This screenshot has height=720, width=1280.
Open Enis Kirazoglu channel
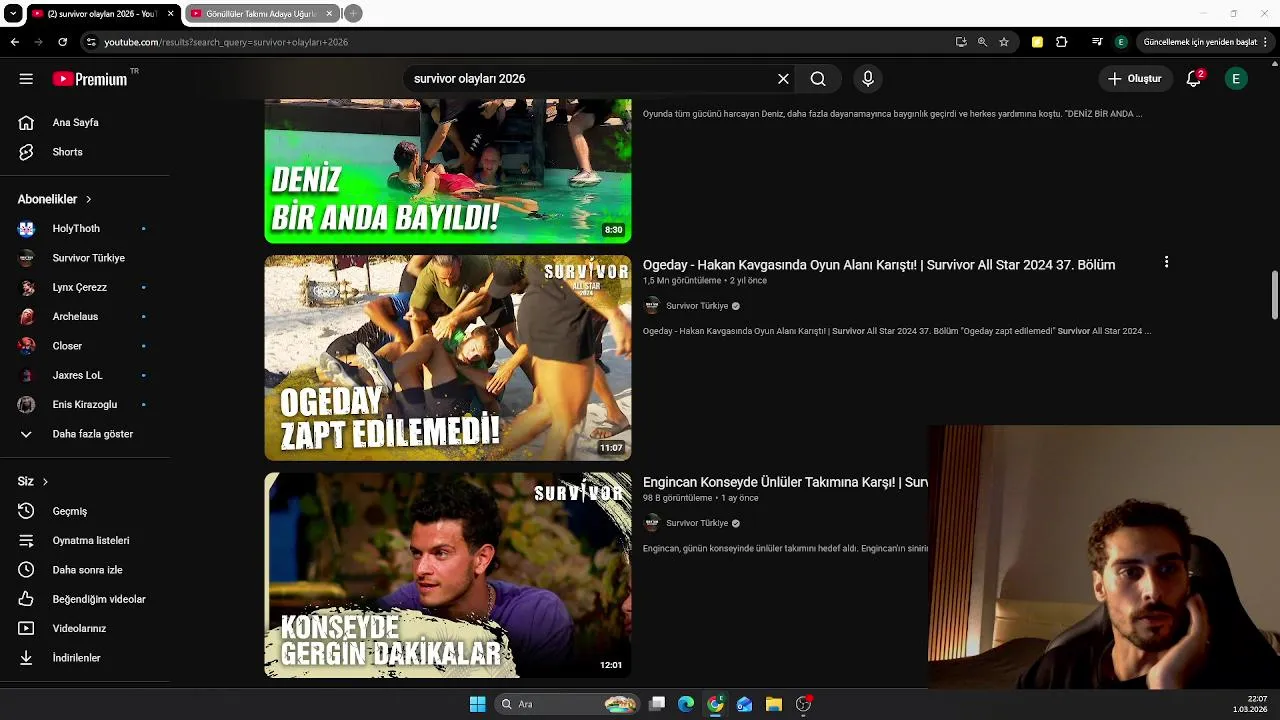(x=85, y=404)
